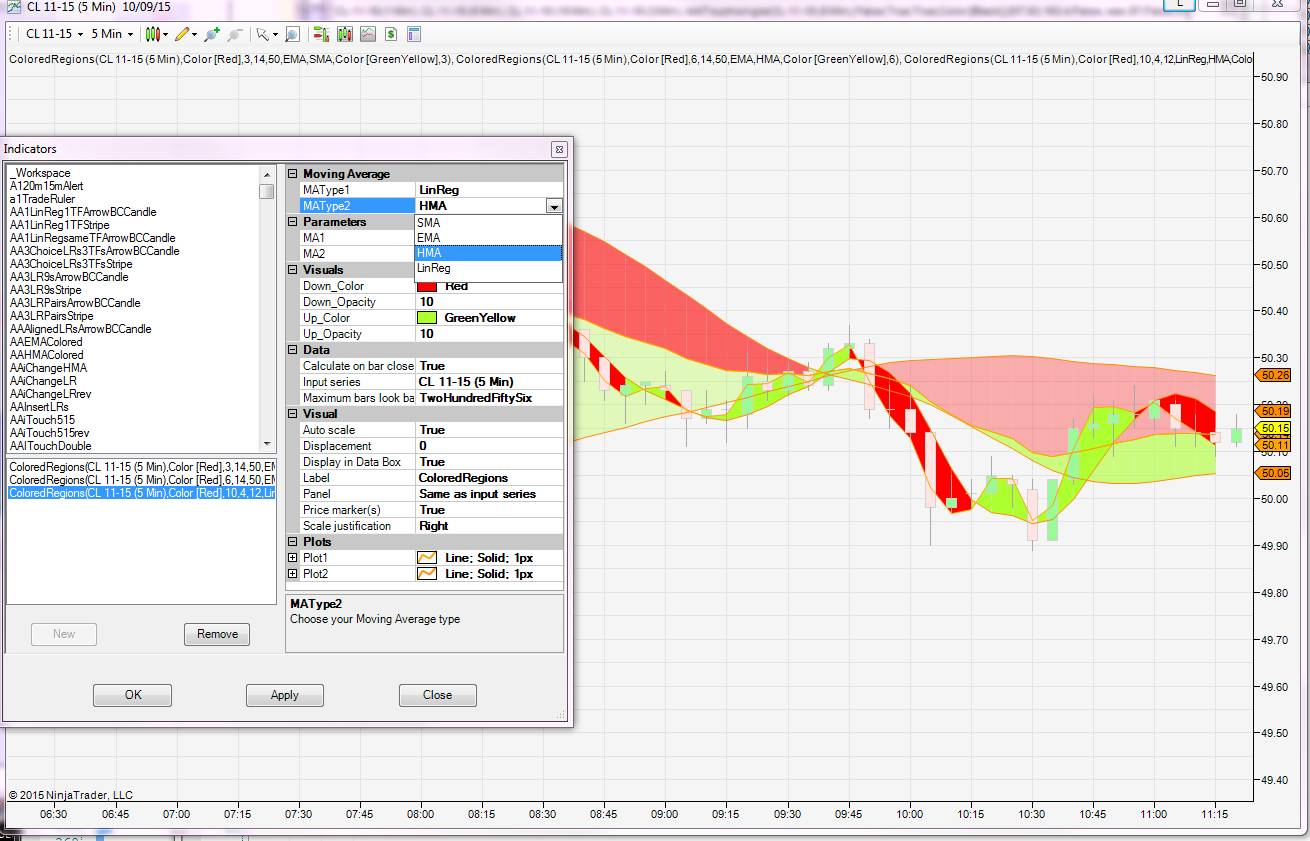The height and width of the screenshot is (841, 1310).
Task: Open Chart Trader red-green bars icon
Action: coord(320,34)
